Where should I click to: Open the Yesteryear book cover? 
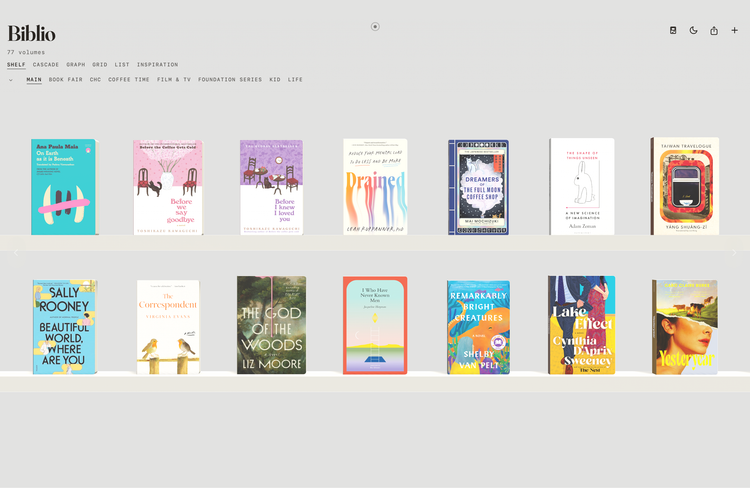684,327
